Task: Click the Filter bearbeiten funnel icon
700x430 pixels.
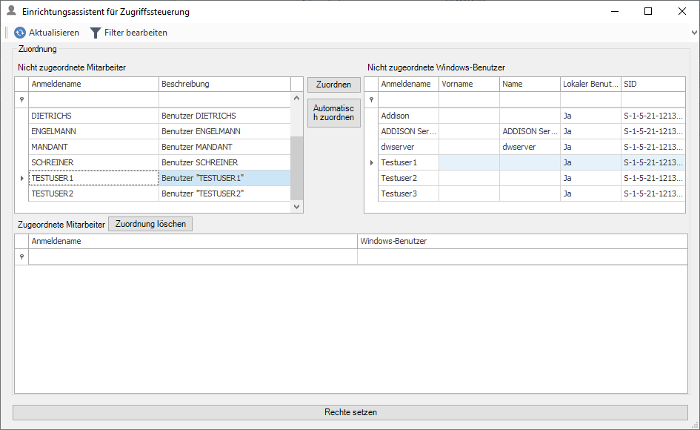Action: click(95, 33)
